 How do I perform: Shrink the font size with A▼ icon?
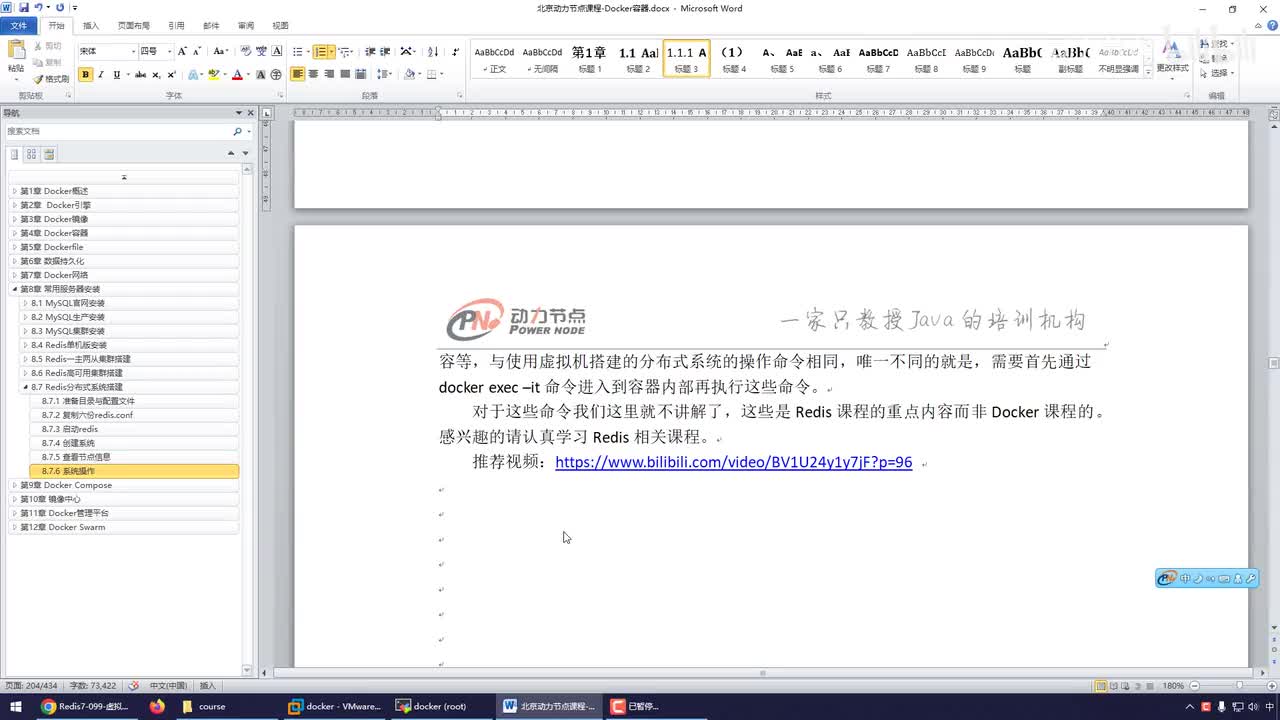click(x=197, y=51)
